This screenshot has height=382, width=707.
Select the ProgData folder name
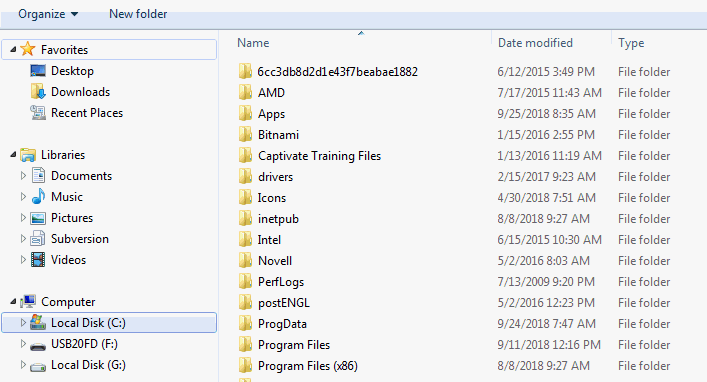(x=282, y=324)
